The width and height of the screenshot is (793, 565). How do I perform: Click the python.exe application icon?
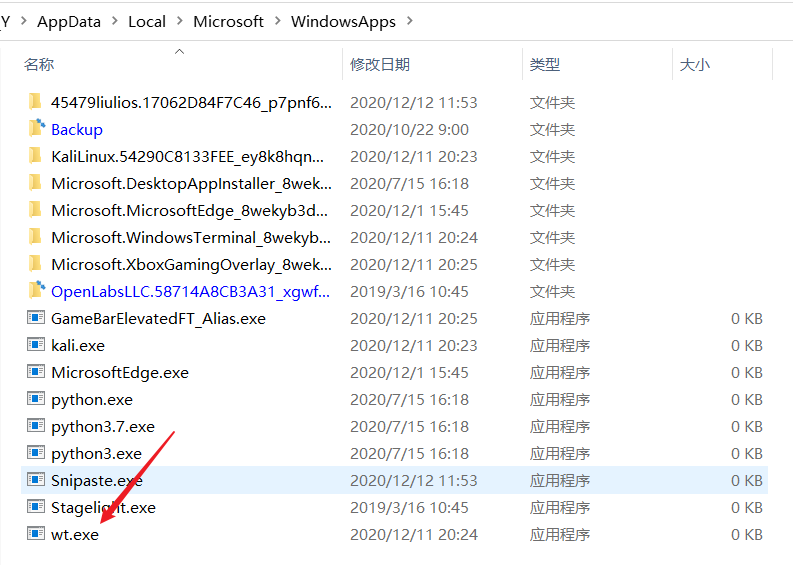(35, 399)
